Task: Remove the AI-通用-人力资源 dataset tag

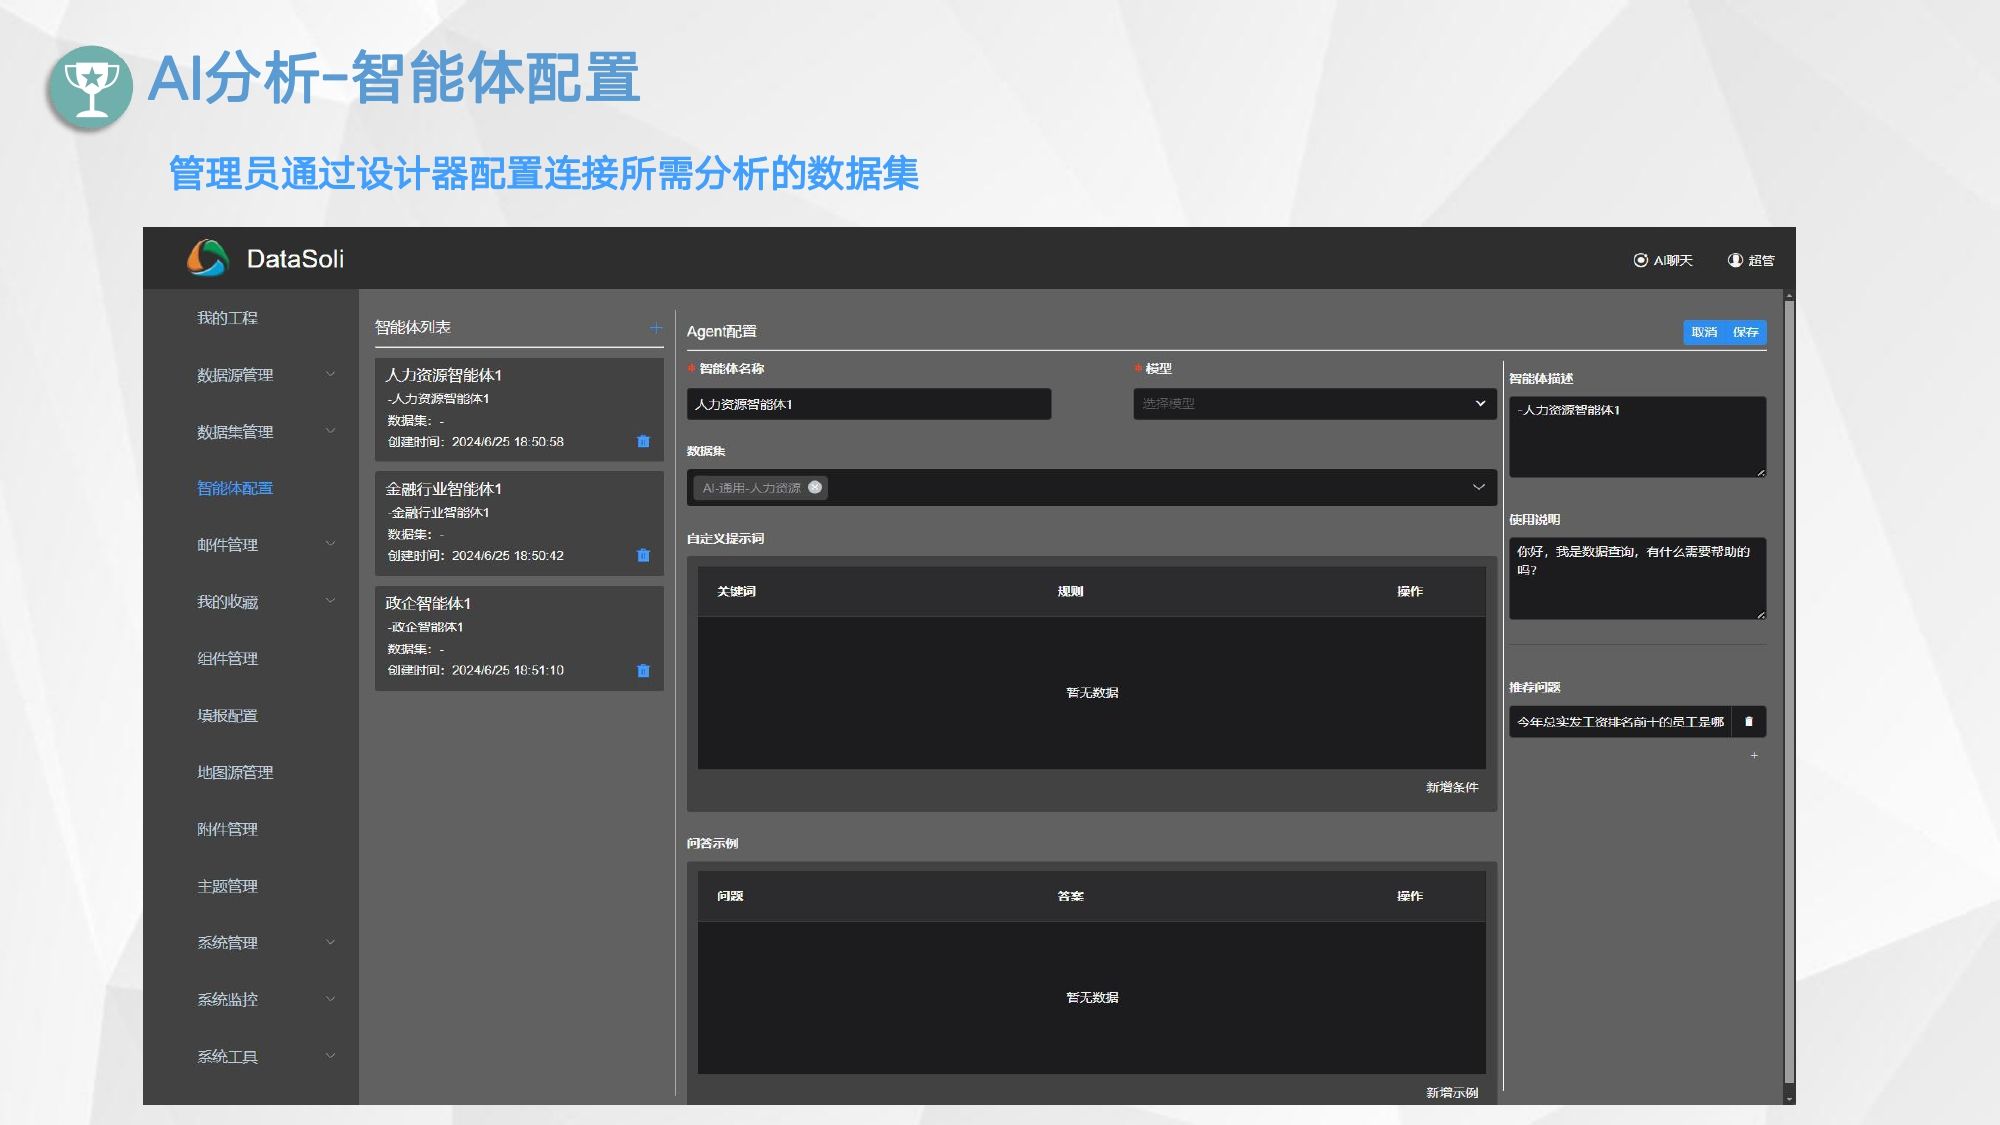Action: coord(815,487)
